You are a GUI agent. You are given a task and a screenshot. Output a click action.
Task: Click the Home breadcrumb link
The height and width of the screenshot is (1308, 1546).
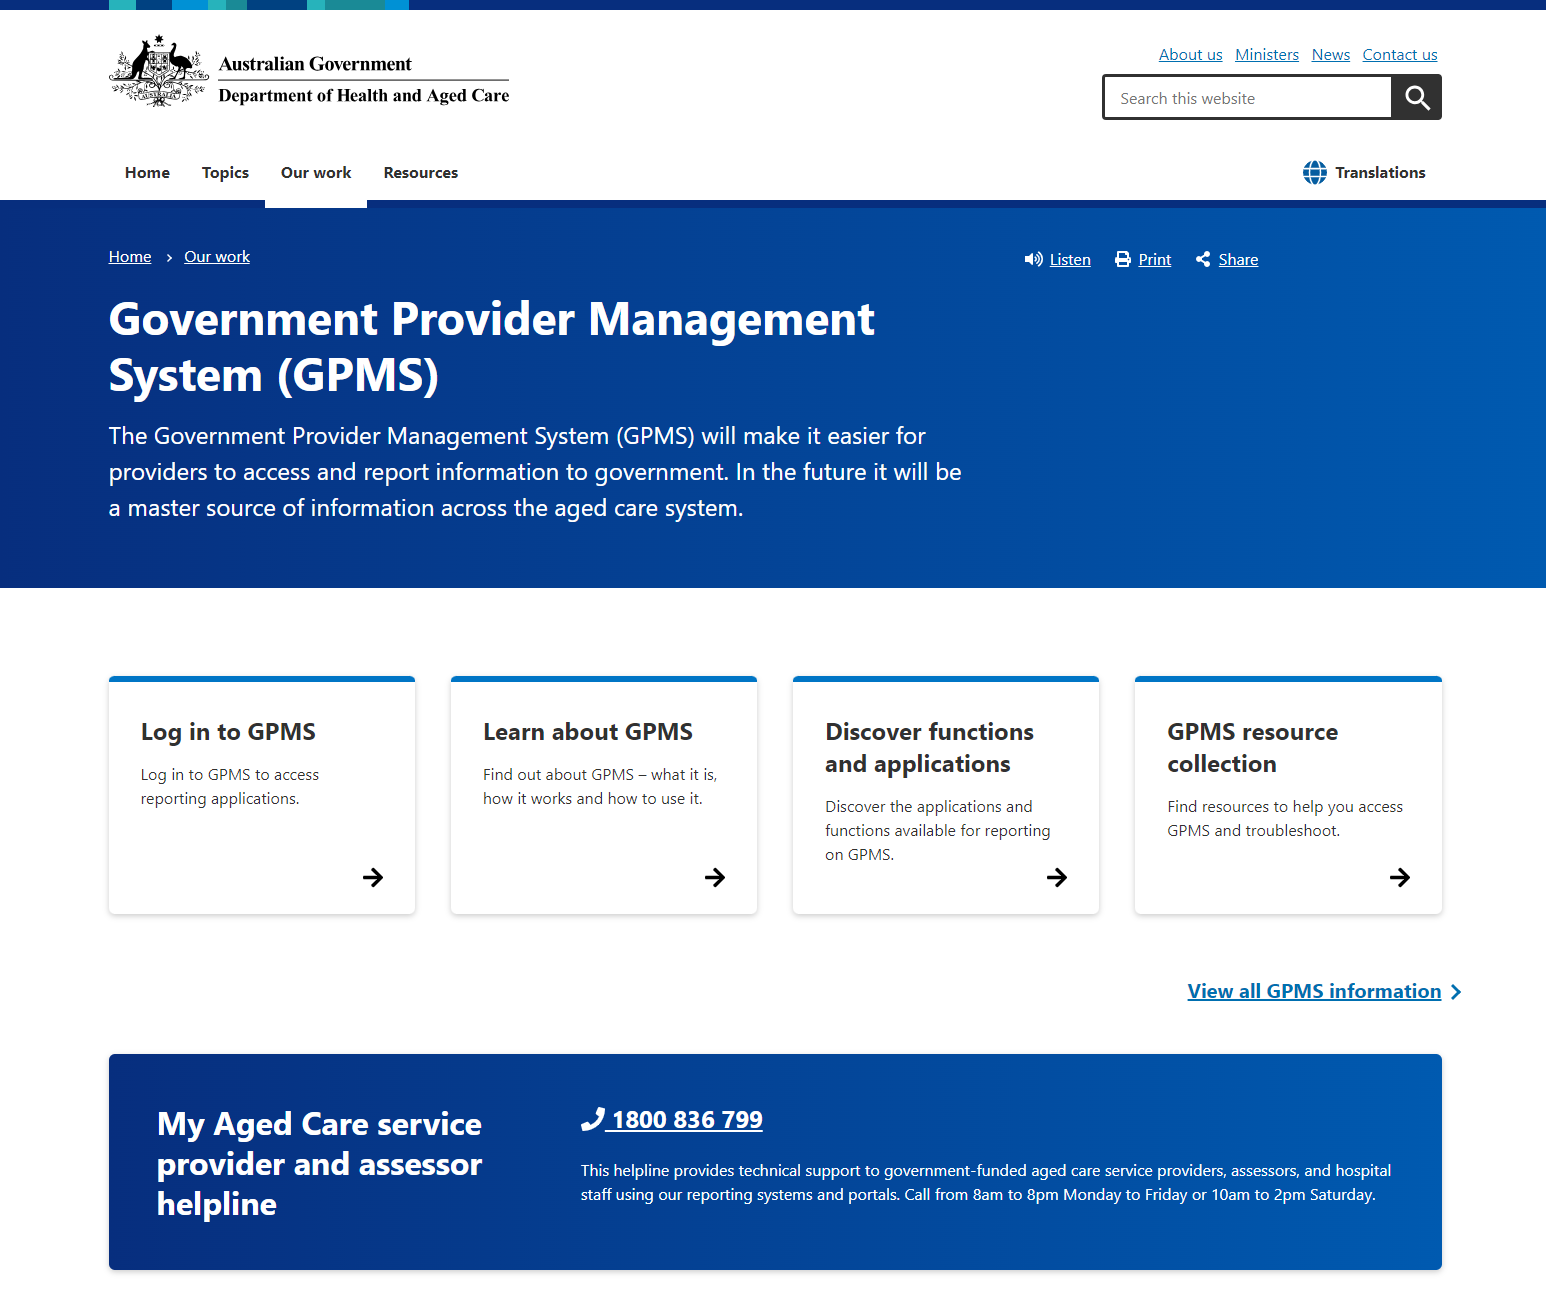(130, 257)
